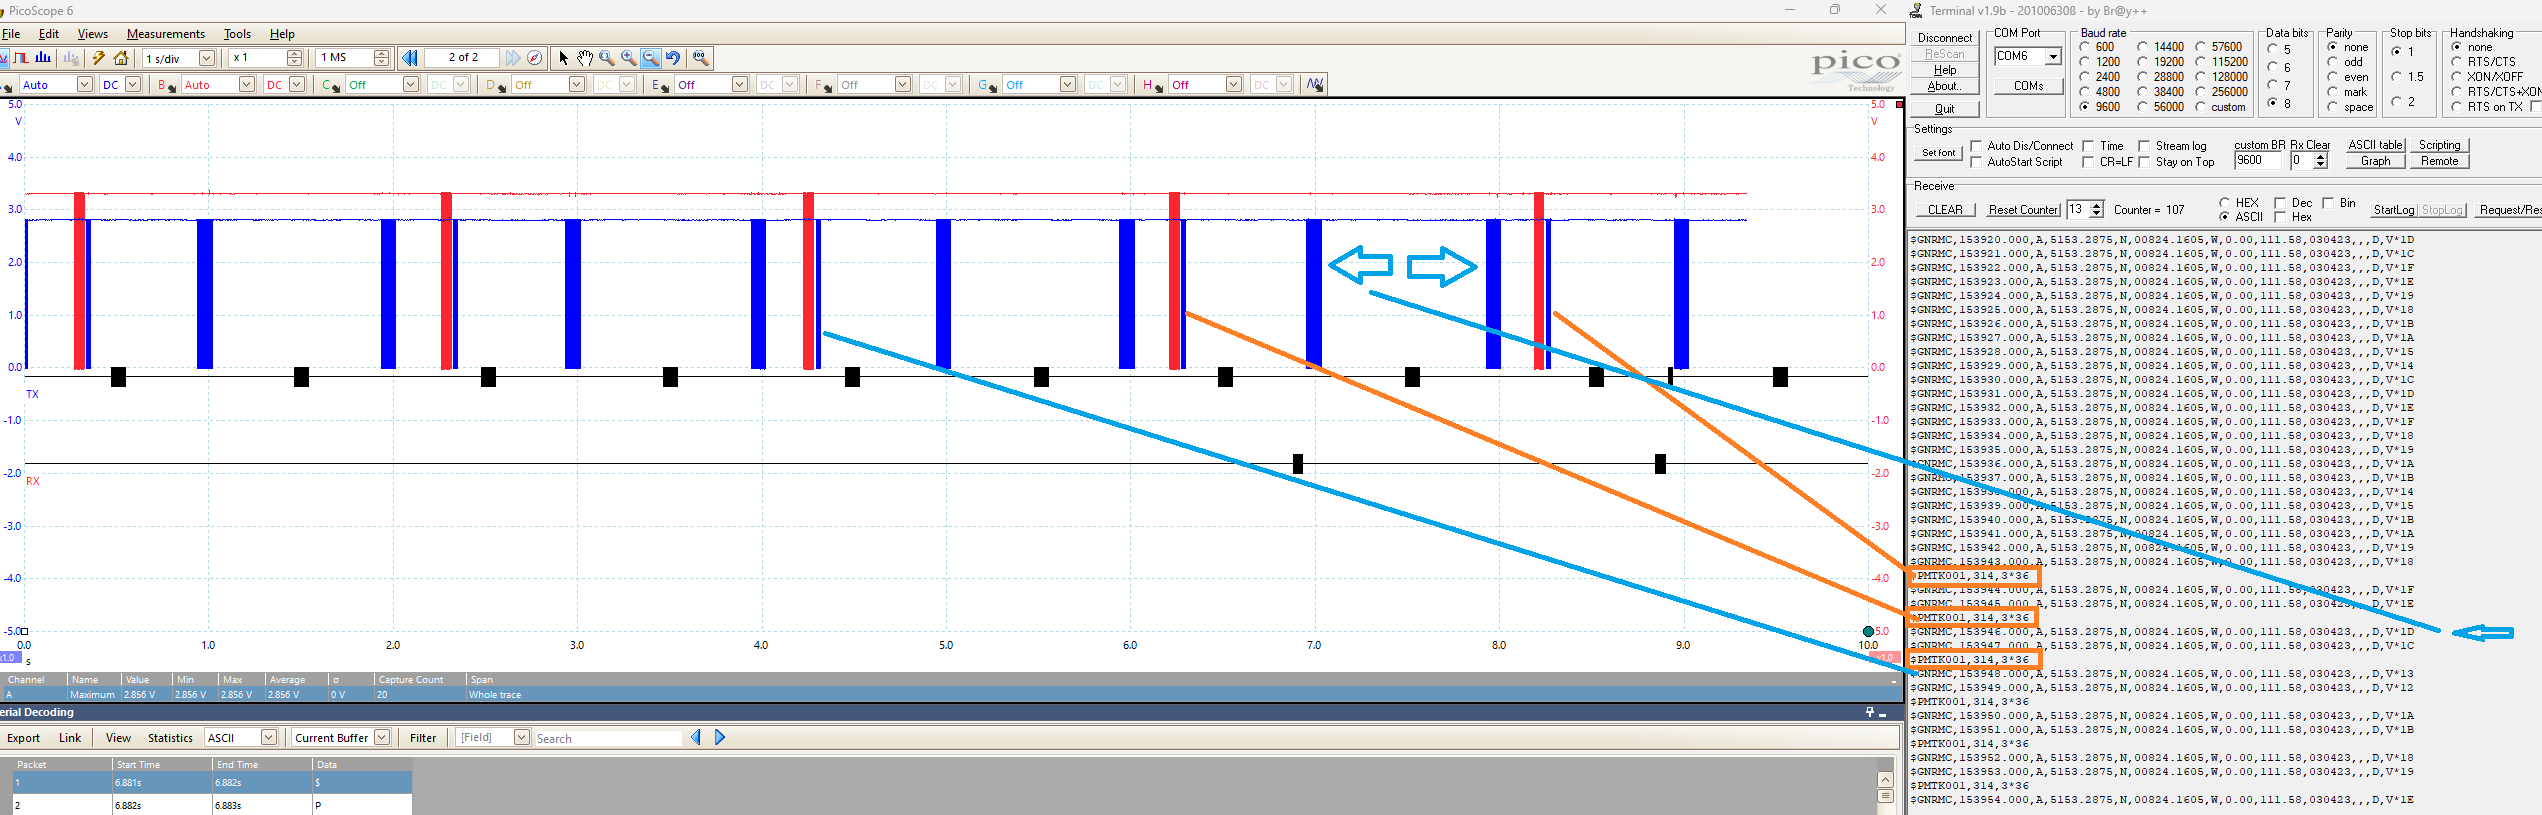Click previous search result arrow in Serial Decoding
2542x815 pixels.
[x=696, y=738]
